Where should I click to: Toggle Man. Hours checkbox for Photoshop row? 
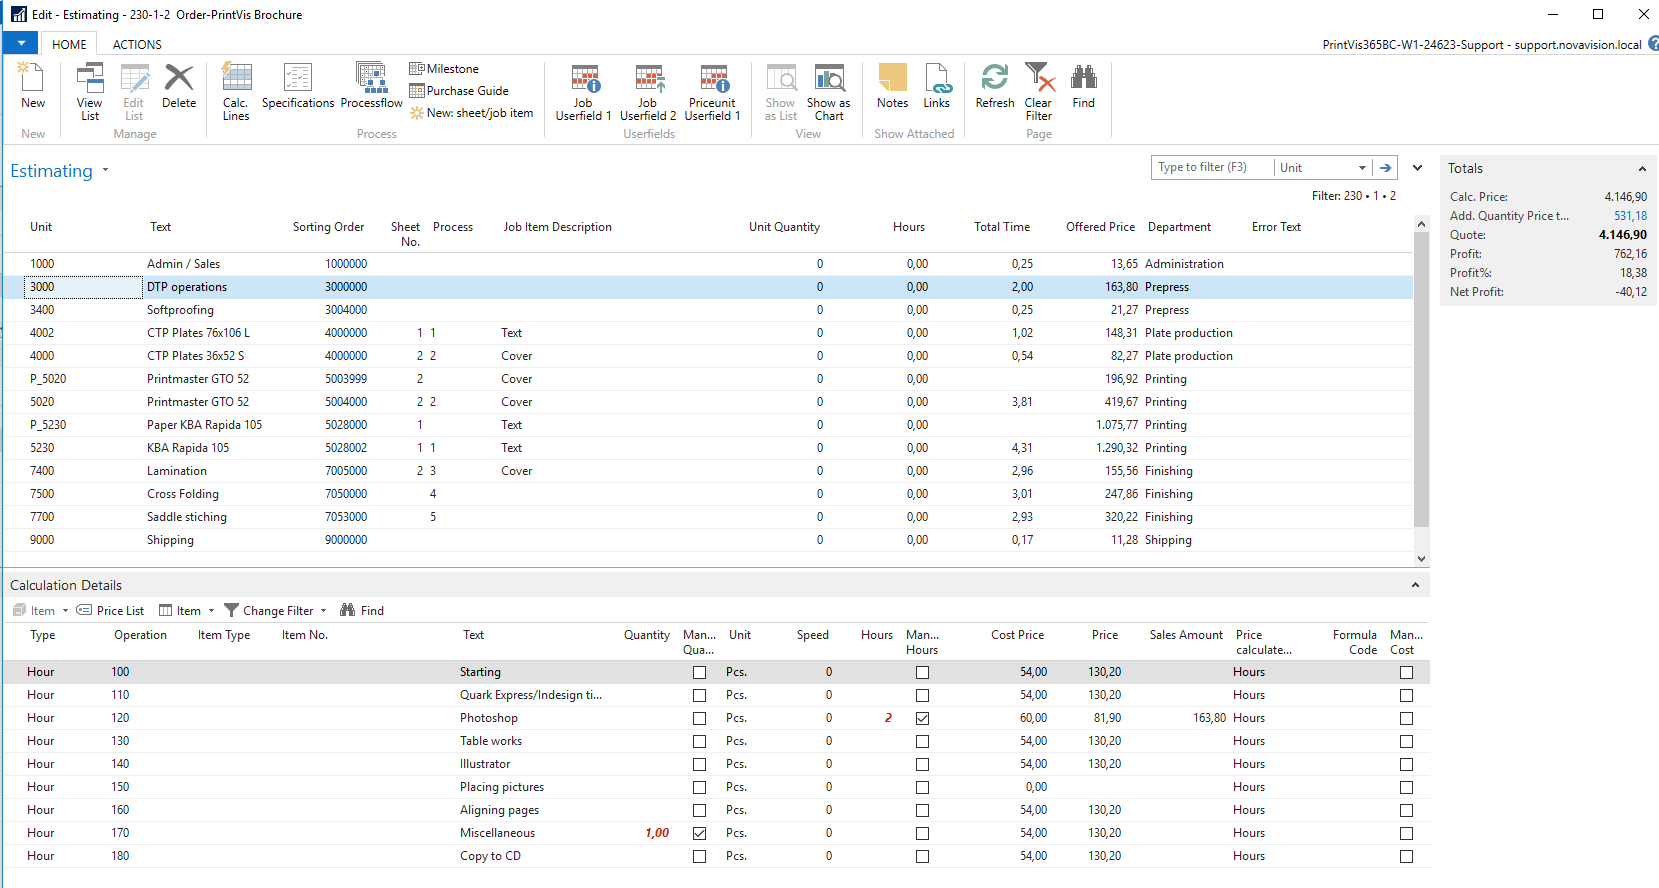coord(922,719)
